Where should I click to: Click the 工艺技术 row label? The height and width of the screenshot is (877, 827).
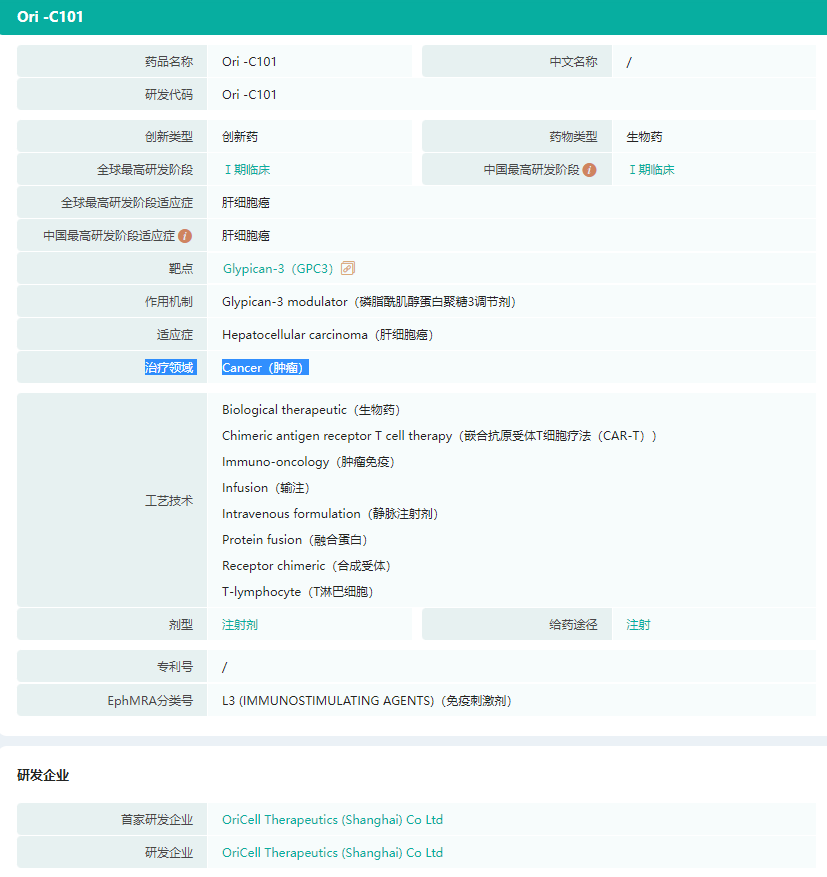point(169,501)
